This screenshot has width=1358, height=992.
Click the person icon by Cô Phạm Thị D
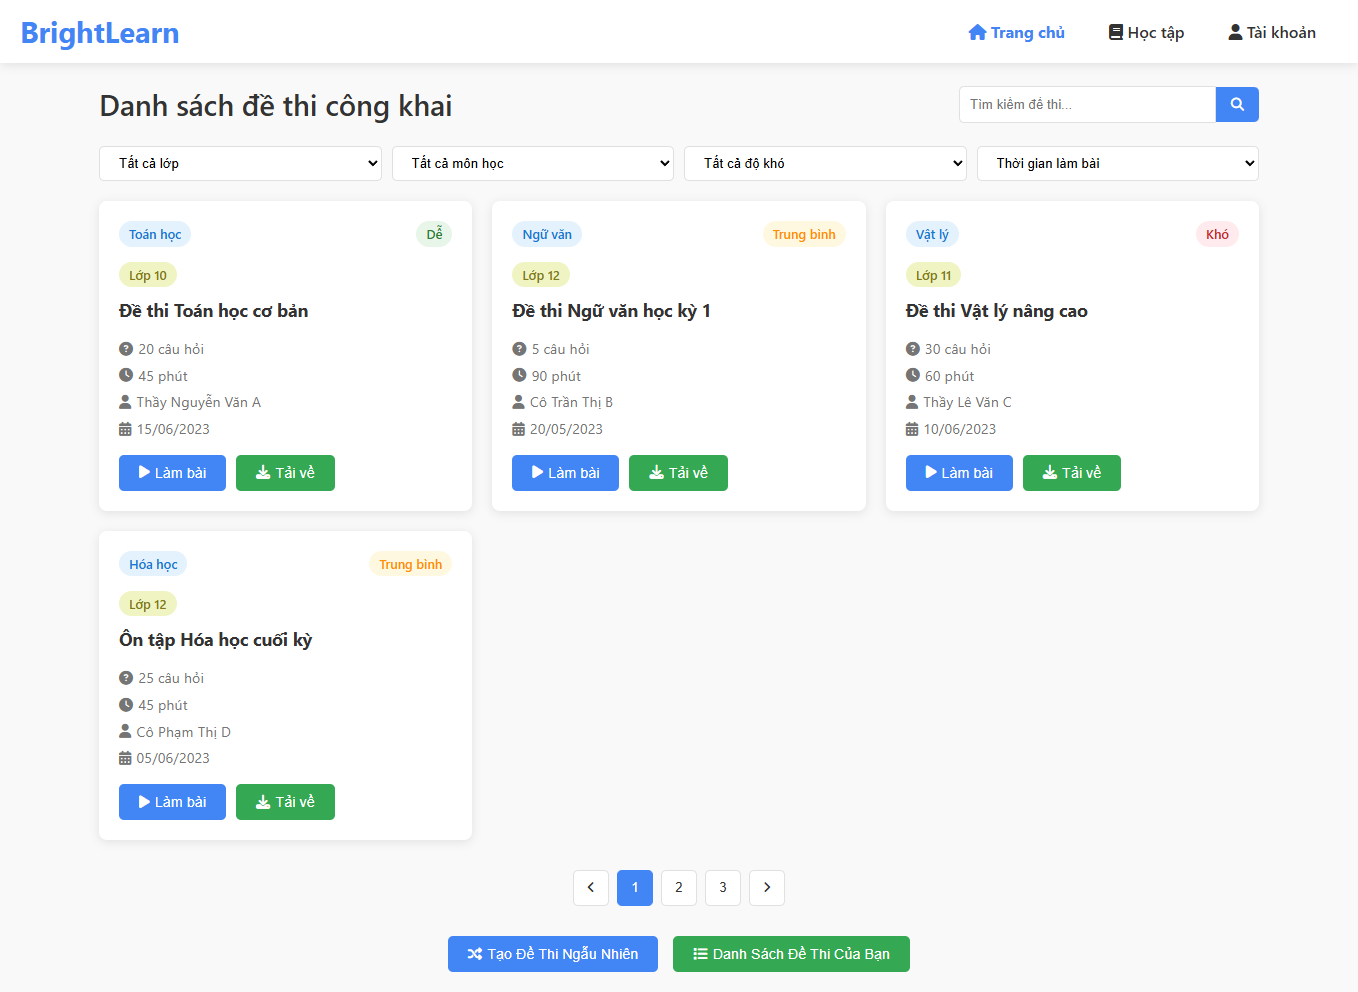(125, 731)
